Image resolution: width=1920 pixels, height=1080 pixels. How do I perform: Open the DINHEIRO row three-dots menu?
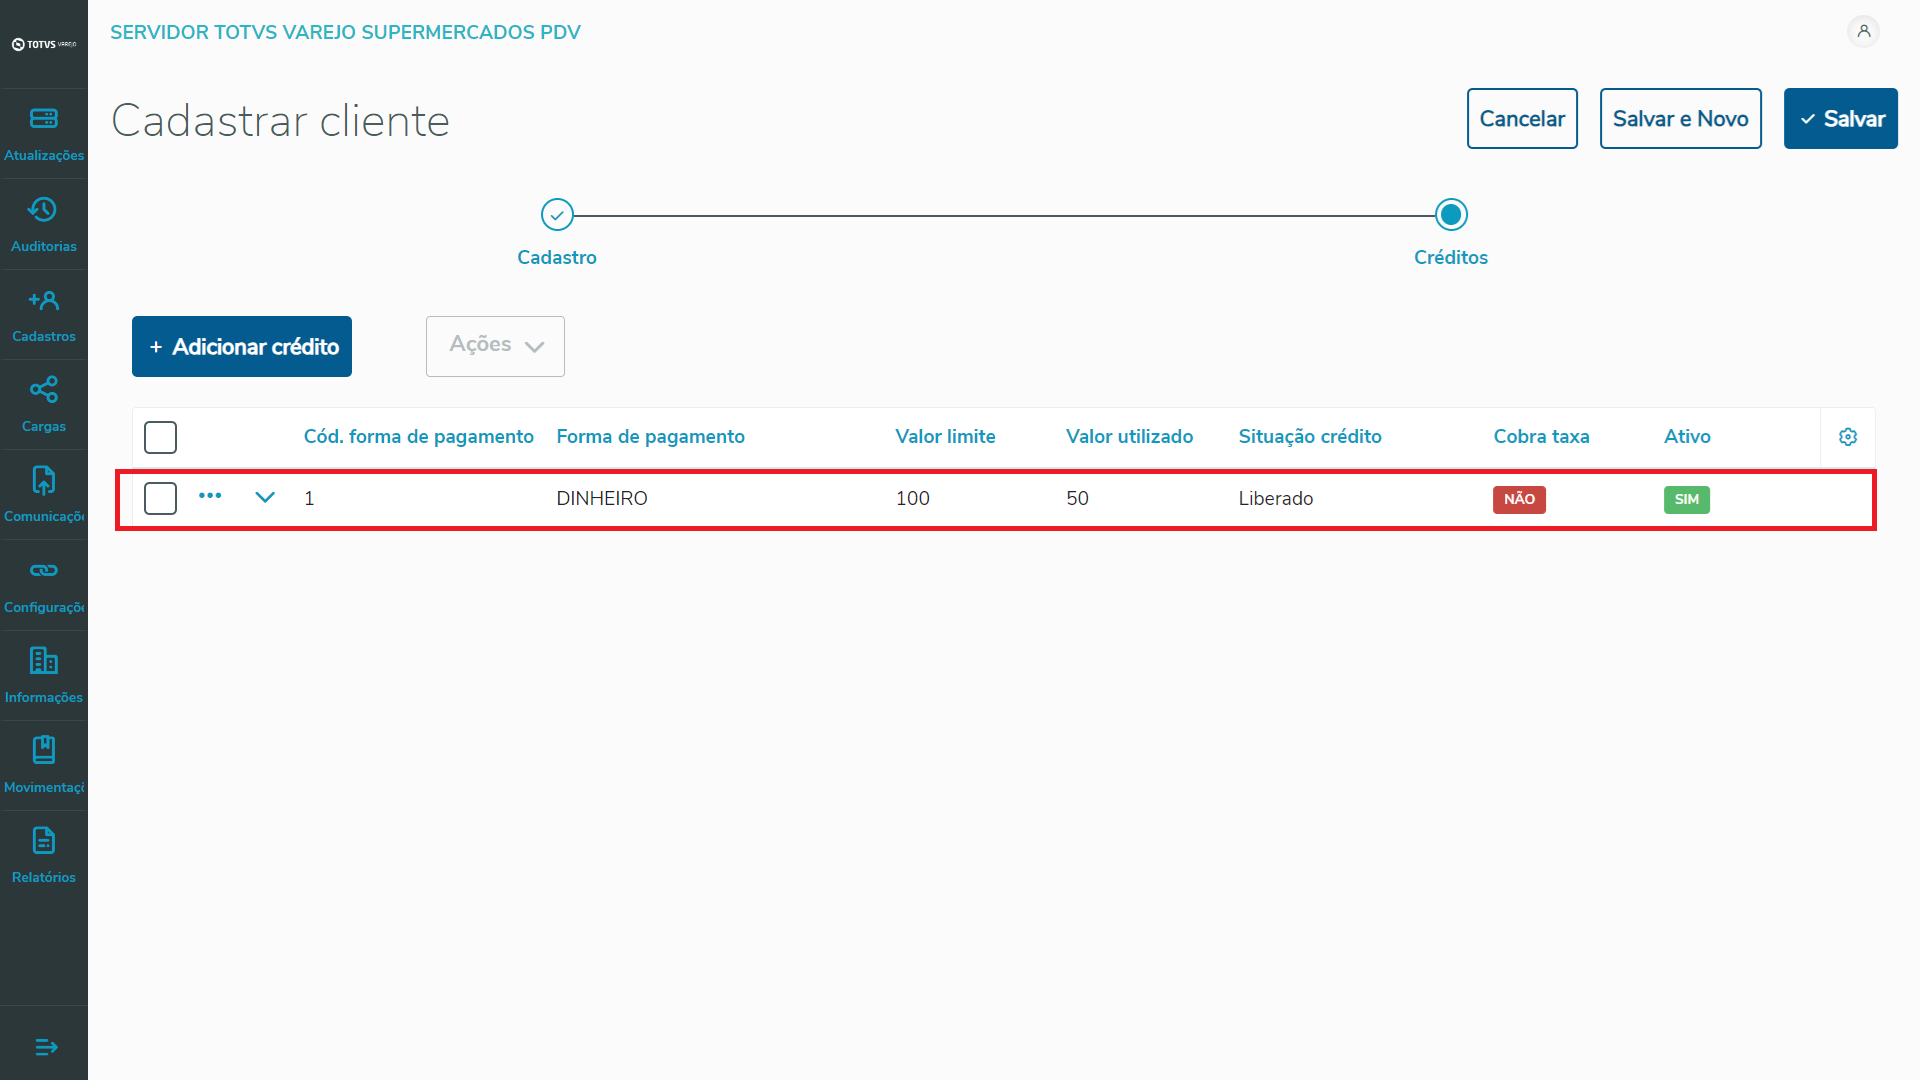tap(210, 496)
